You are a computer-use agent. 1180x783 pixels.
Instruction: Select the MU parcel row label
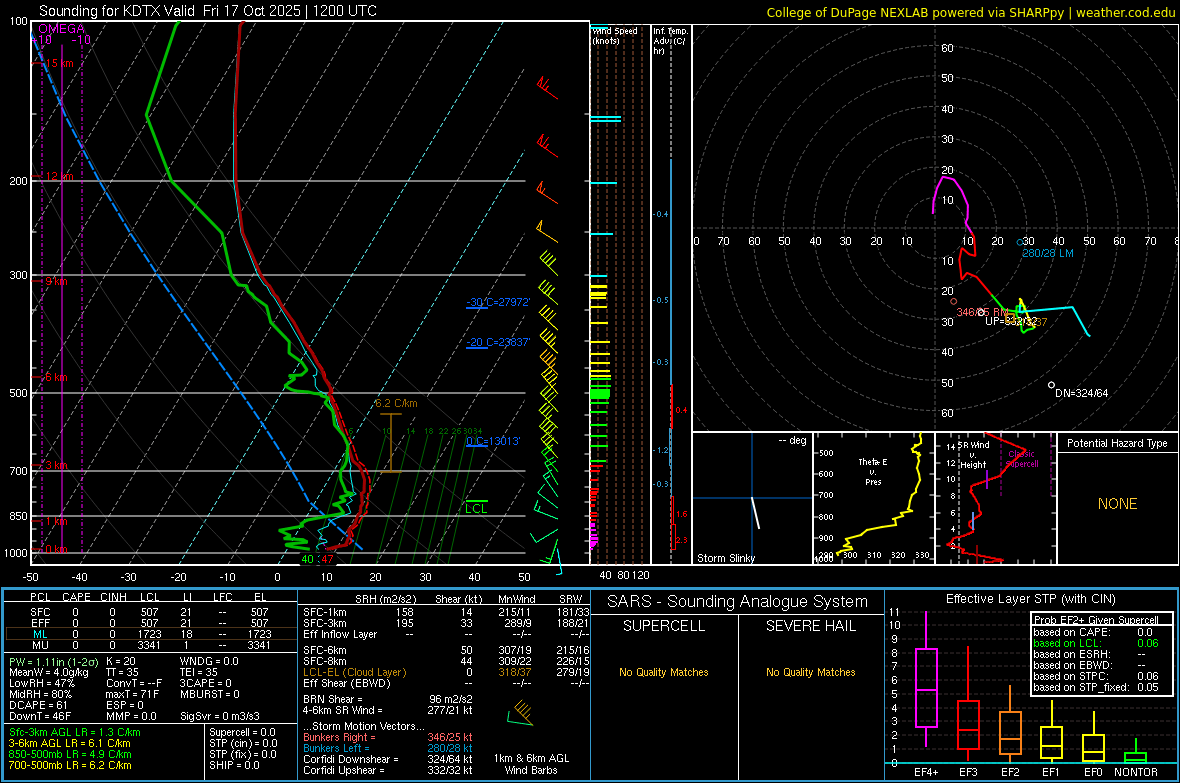(x=40, y=644)
